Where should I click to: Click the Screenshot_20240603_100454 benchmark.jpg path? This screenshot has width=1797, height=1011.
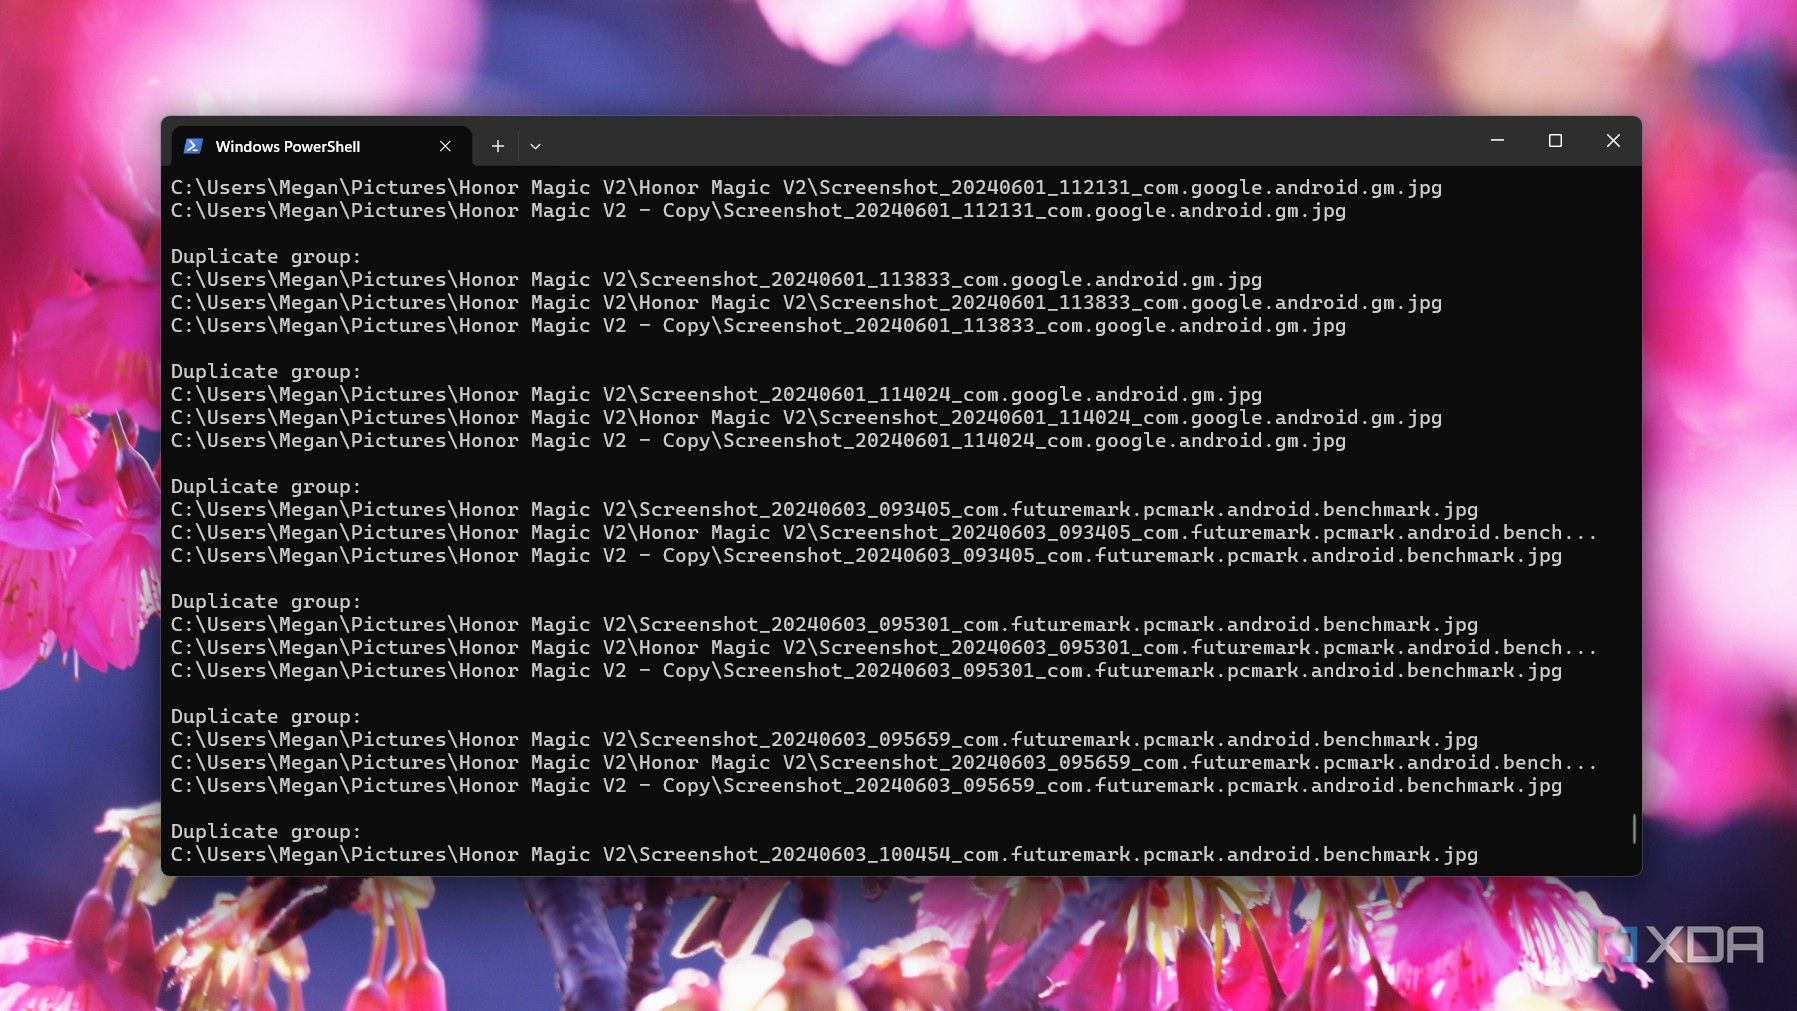coord(824,854)
